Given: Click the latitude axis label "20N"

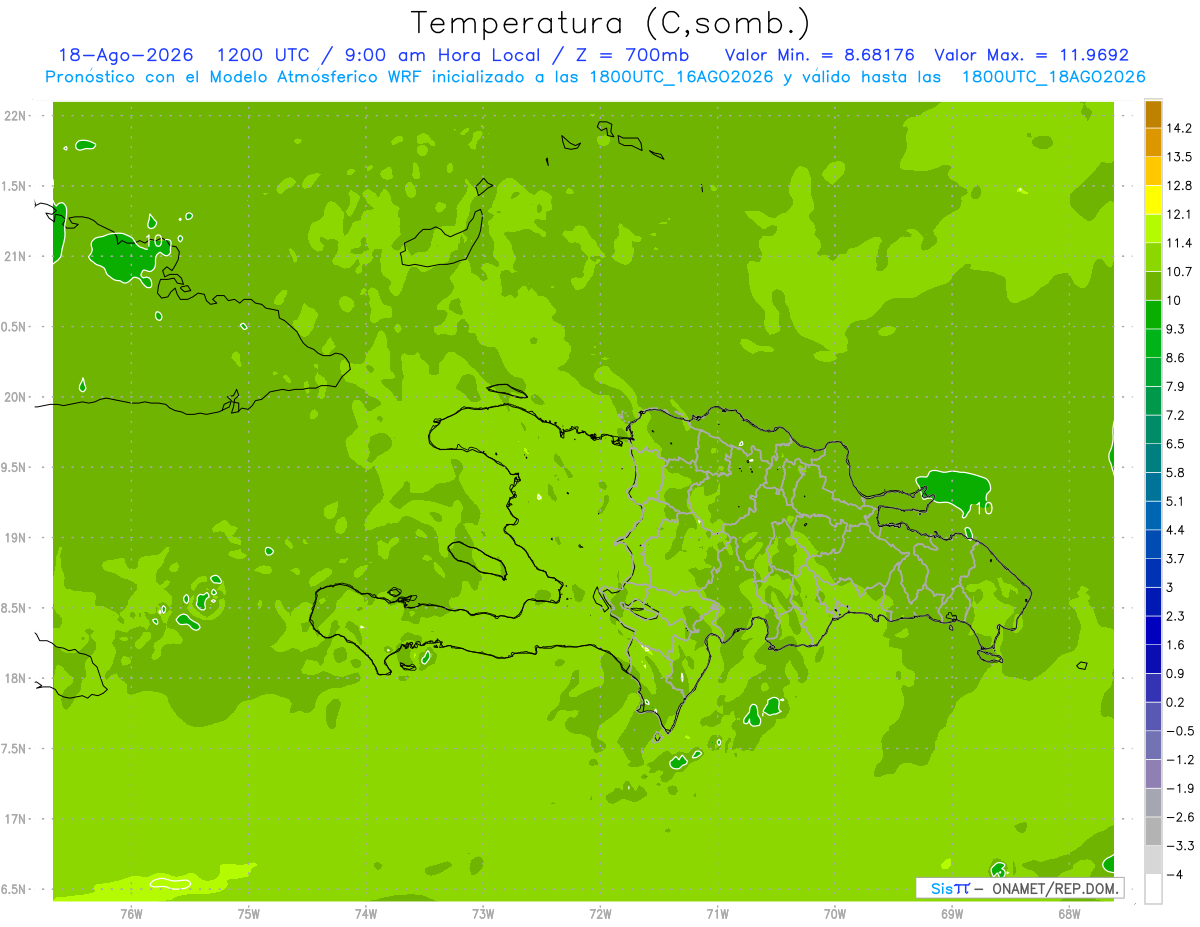Looking at the screenshot, I should [x=14, y=397].
